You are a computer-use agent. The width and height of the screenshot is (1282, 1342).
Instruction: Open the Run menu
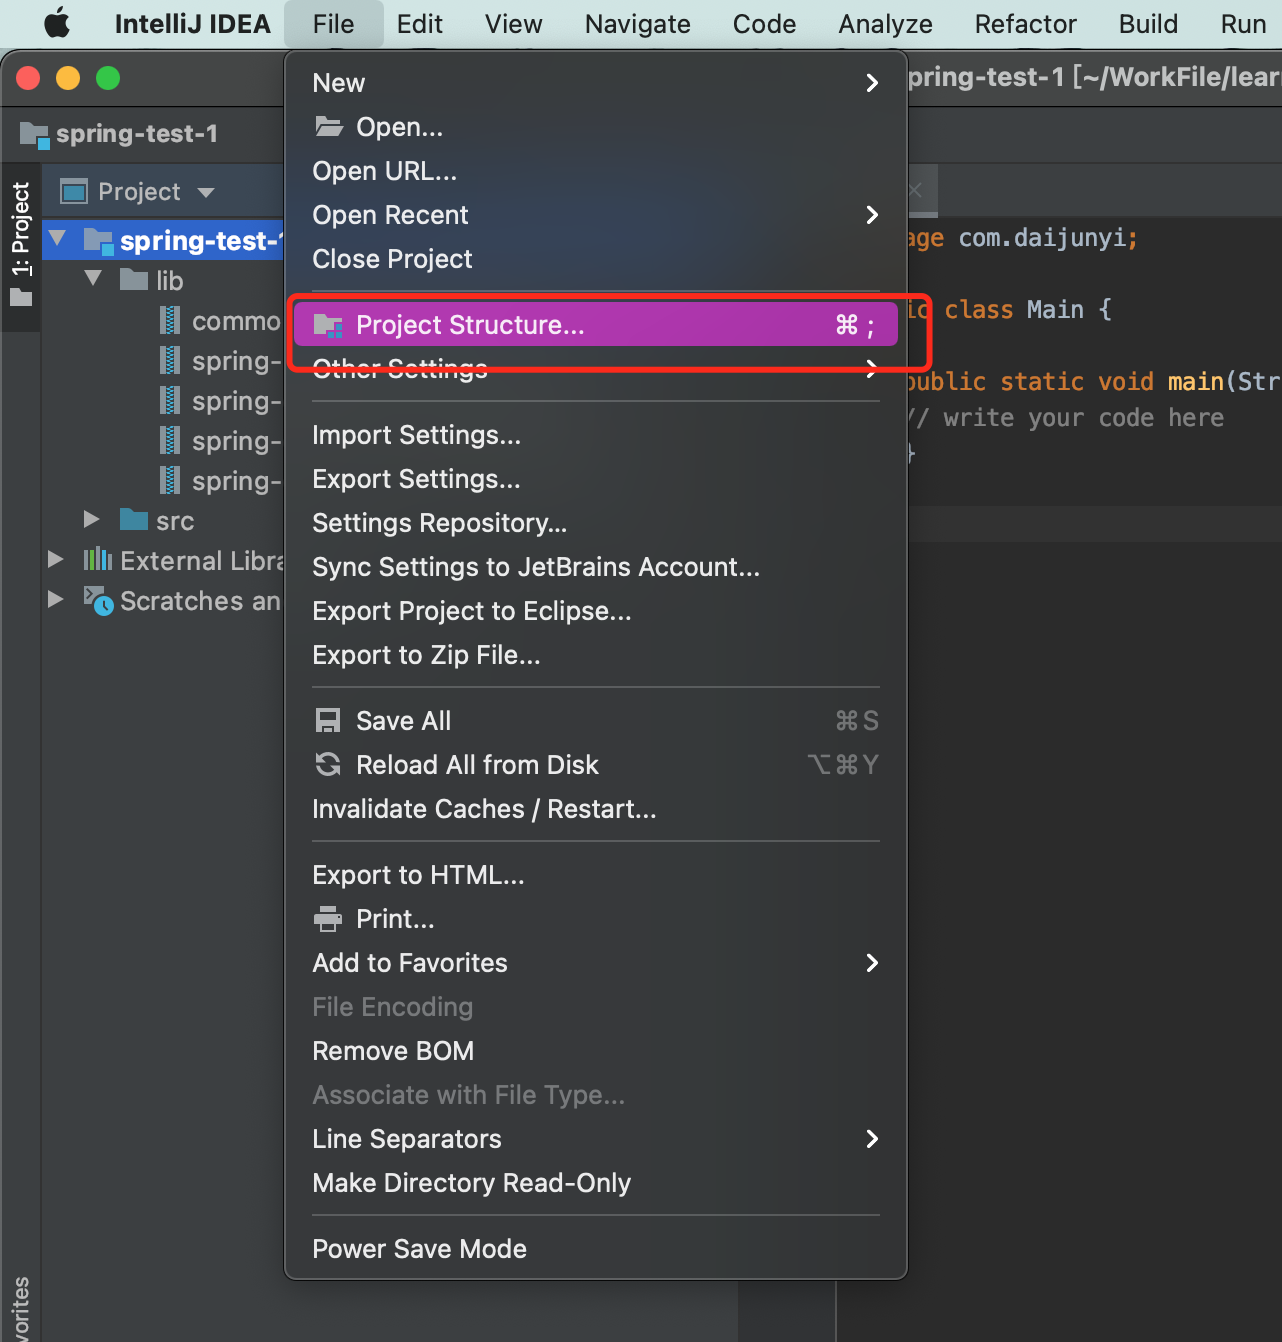coord(1243,24)
